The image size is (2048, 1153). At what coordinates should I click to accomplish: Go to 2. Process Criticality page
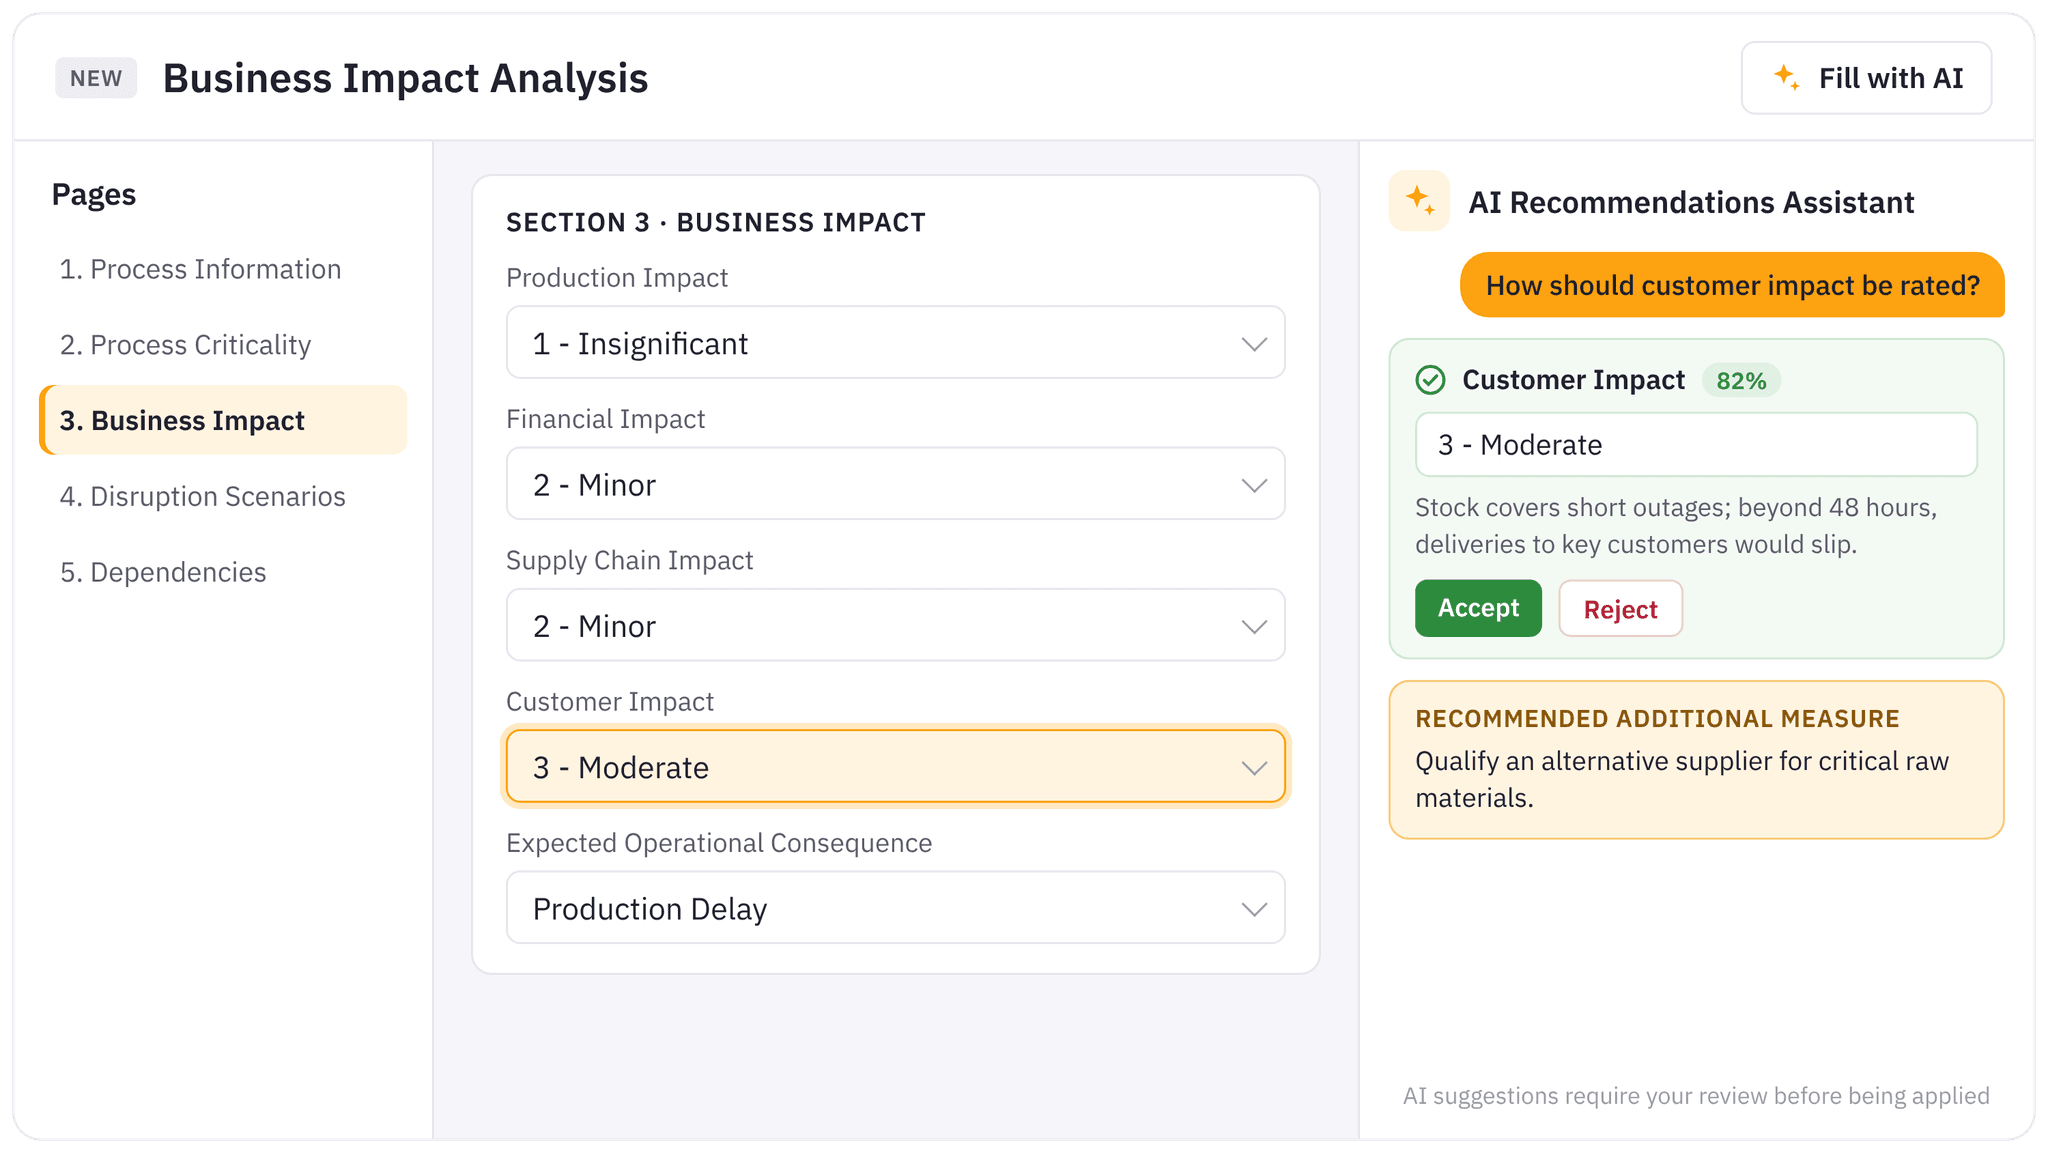223,345
